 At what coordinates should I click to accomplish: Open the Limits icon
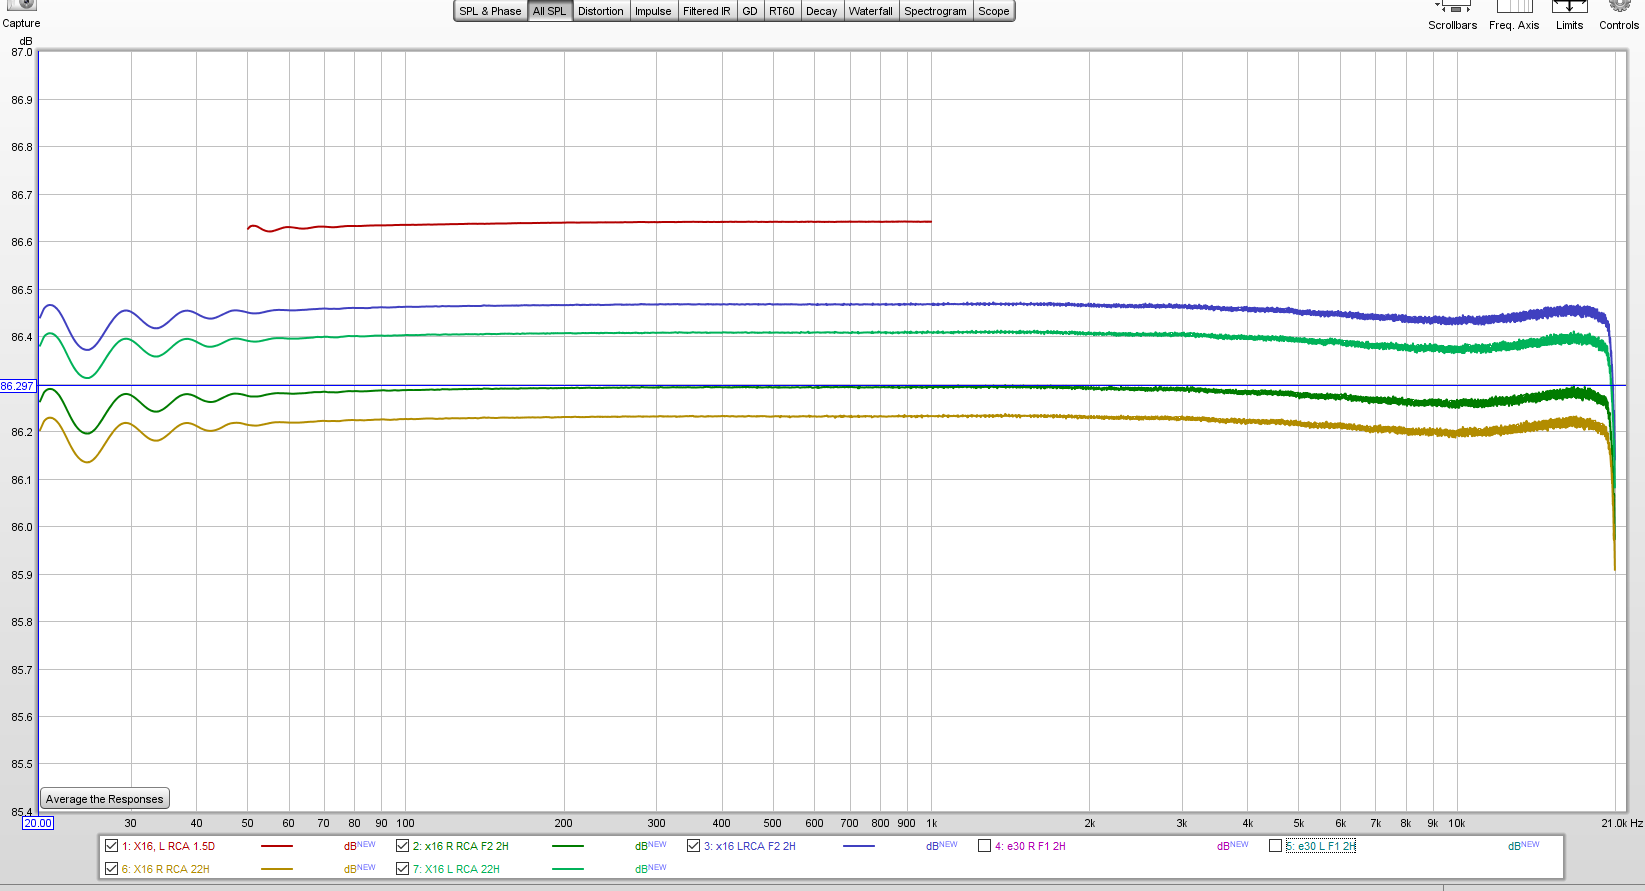1569,5
